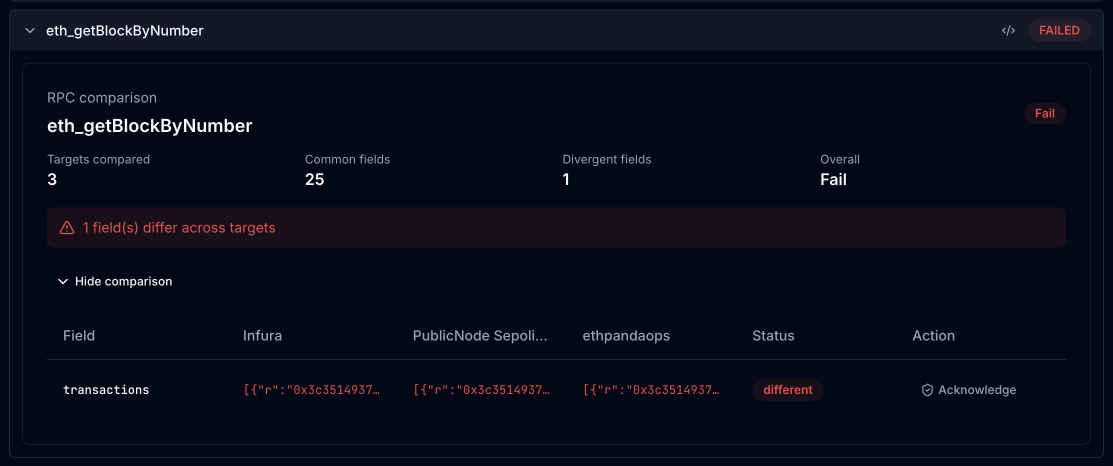Click the Divergent fields value 1
This screenshot has width=1113, height=466.
click(566, 179)
